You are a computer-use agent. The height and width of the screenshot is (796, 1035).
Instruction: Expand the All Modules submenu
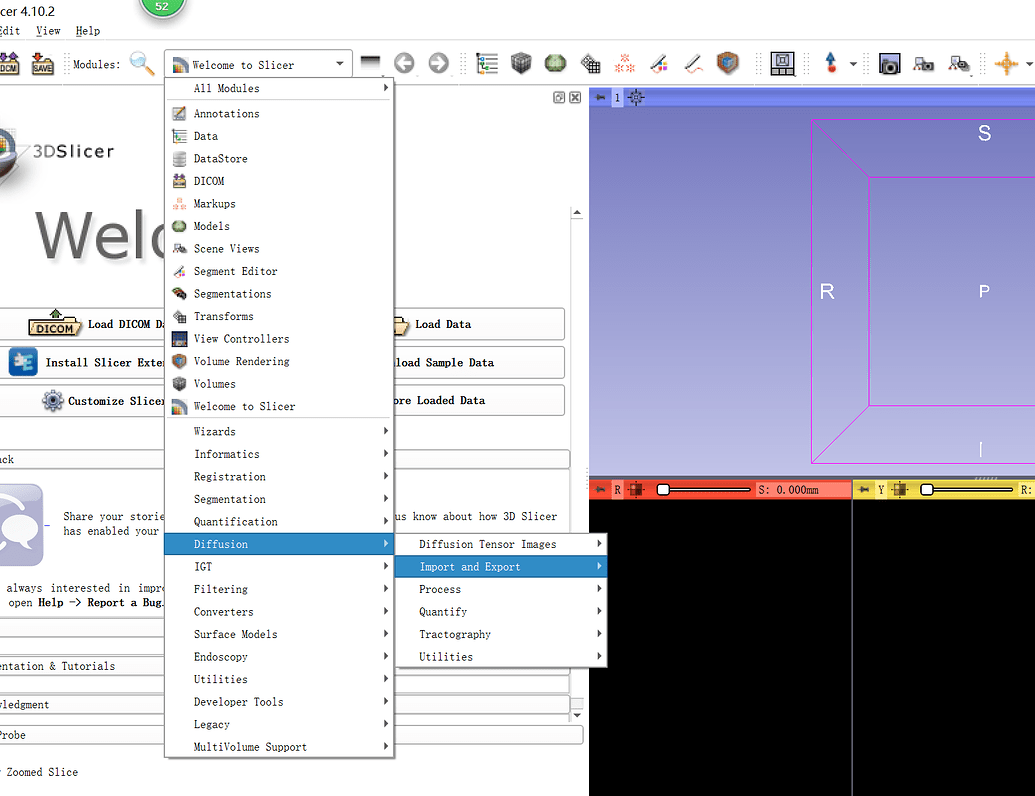pyautogui.click(x=280, y=88)
